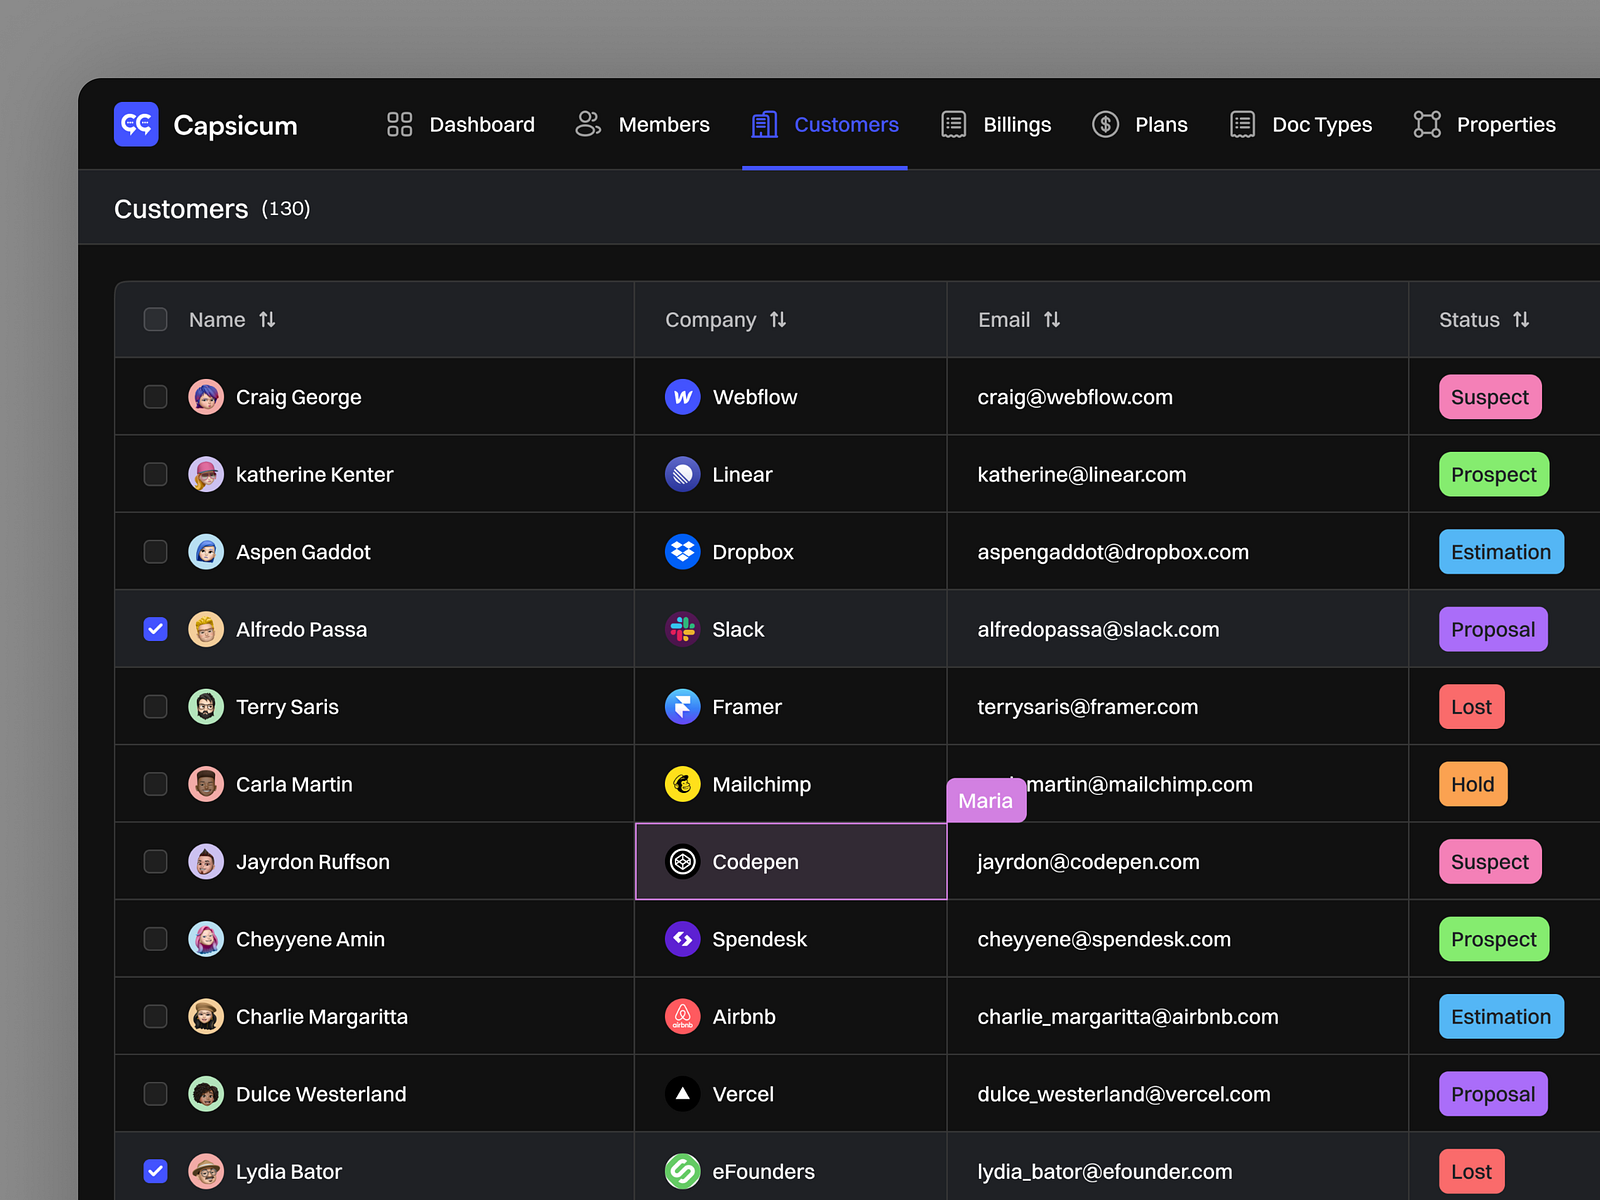The height and width of the screenshot is (1200, 1600).
Task: Click the Dropbox company logo
Action: (x=683, y=552)
